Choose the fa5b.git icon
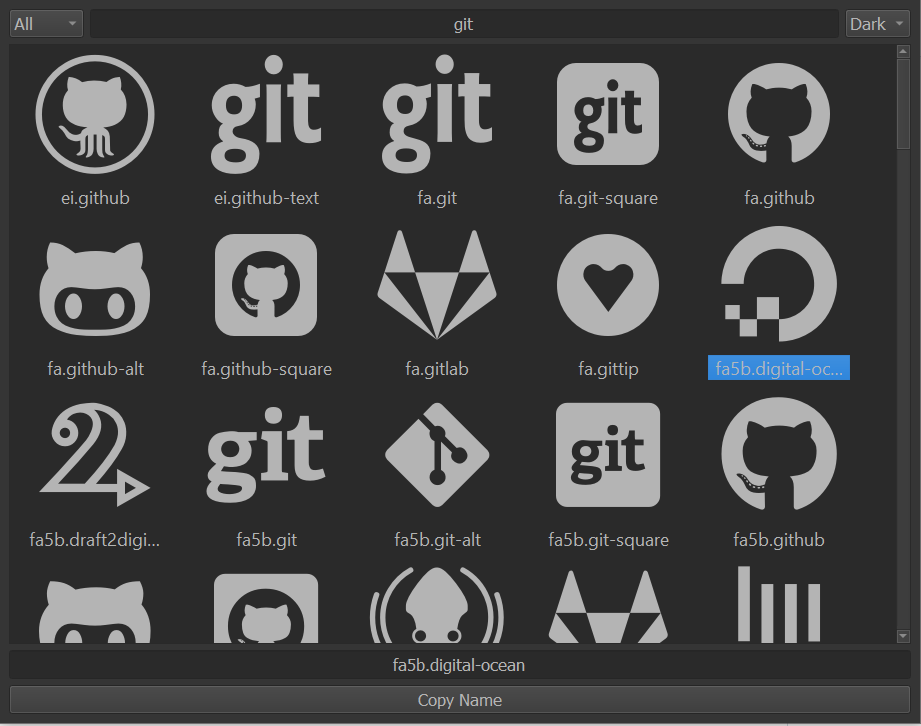921x726 pixels. coord(266,455)
